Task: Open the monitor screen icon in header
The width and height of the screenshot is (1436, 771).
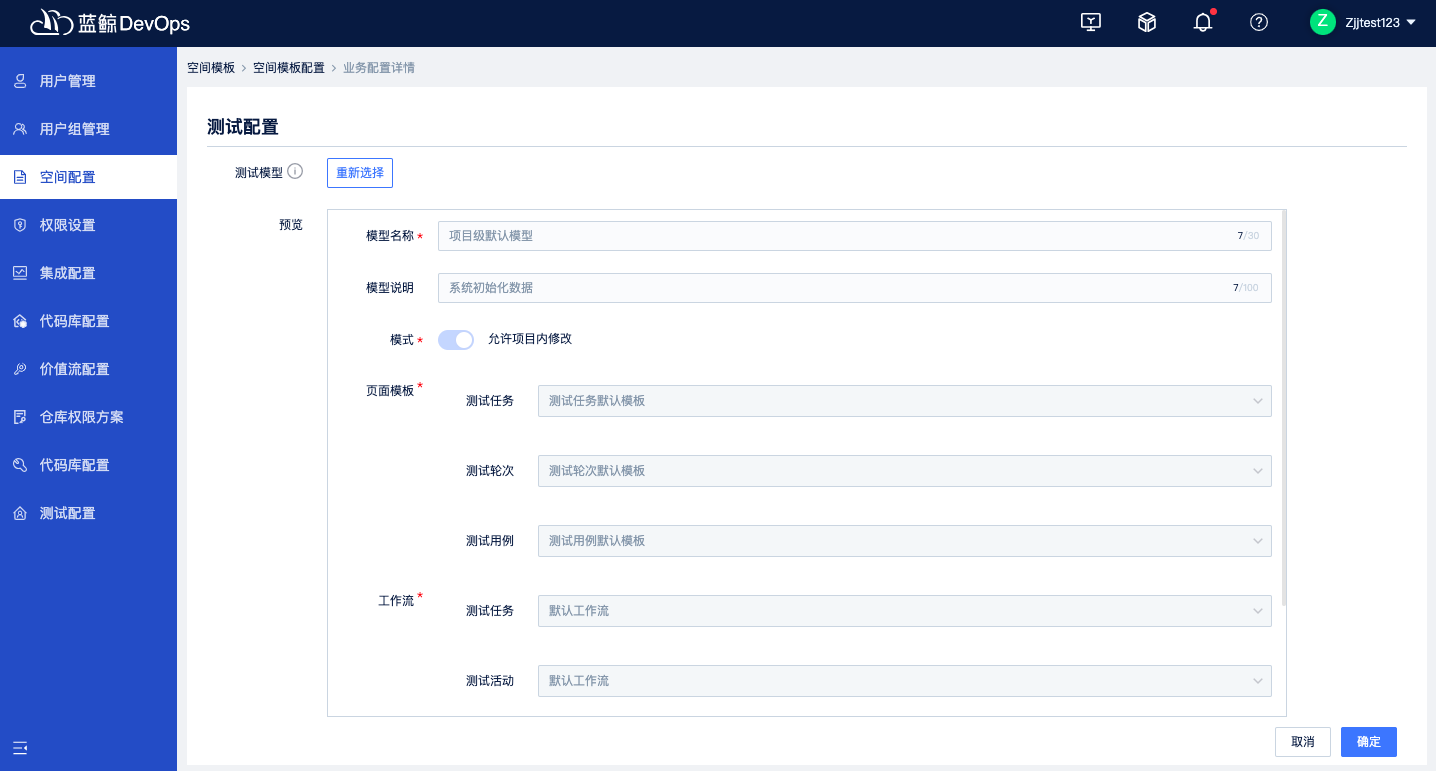Action: tap(1091, 22)
